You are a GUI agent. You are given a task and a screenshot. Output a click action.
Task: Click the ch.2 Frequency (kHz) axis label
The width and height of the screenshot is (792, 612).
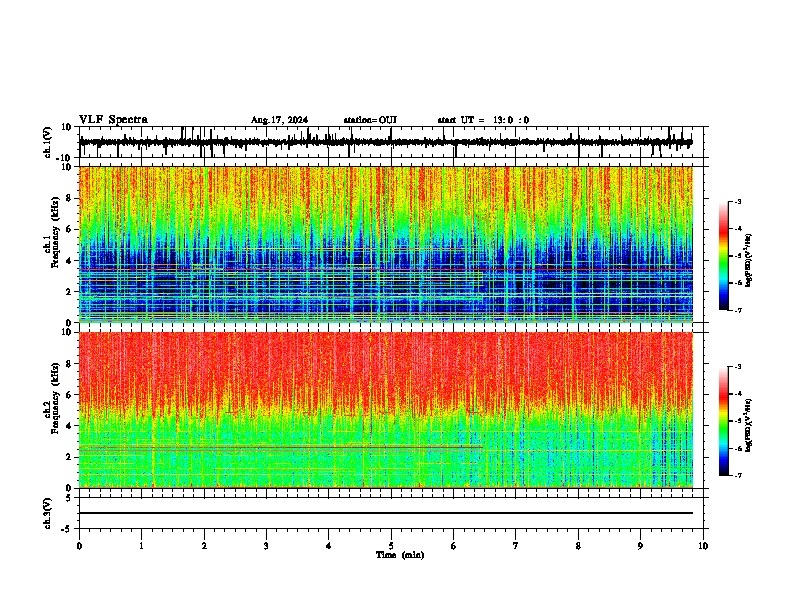tap(53, 398)
